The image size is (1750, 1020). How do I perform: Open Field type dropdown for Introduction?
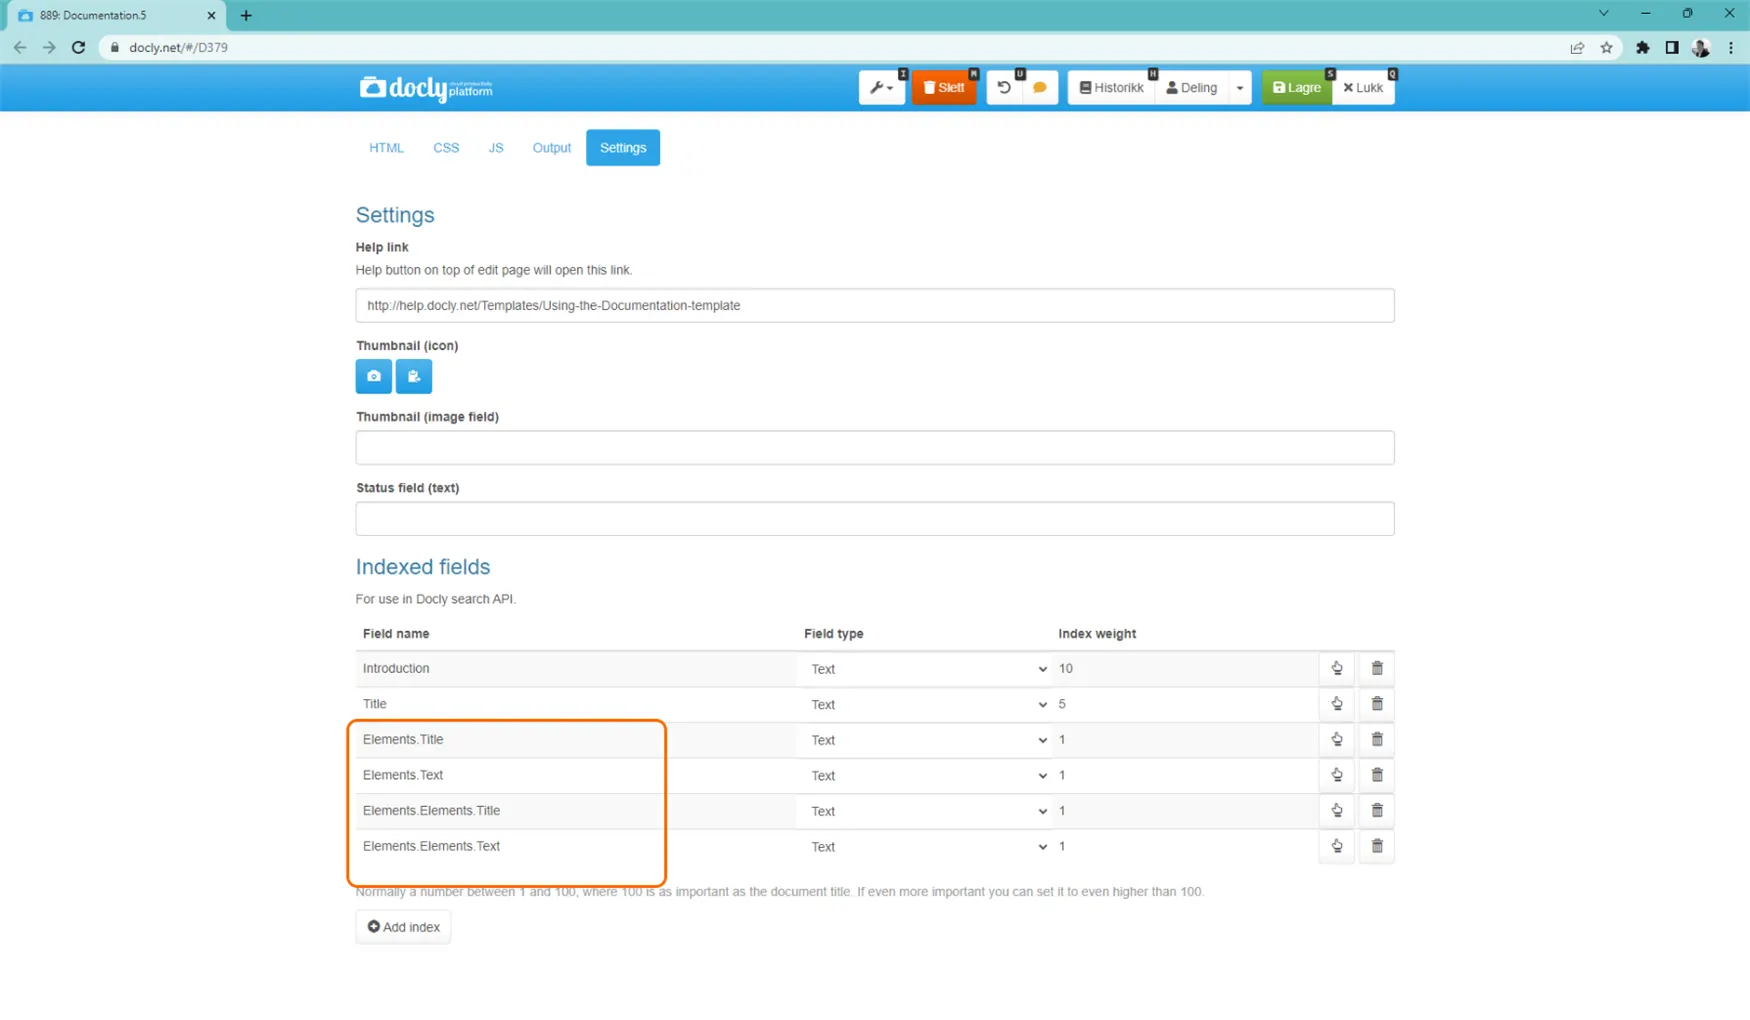tap(927, 669)
